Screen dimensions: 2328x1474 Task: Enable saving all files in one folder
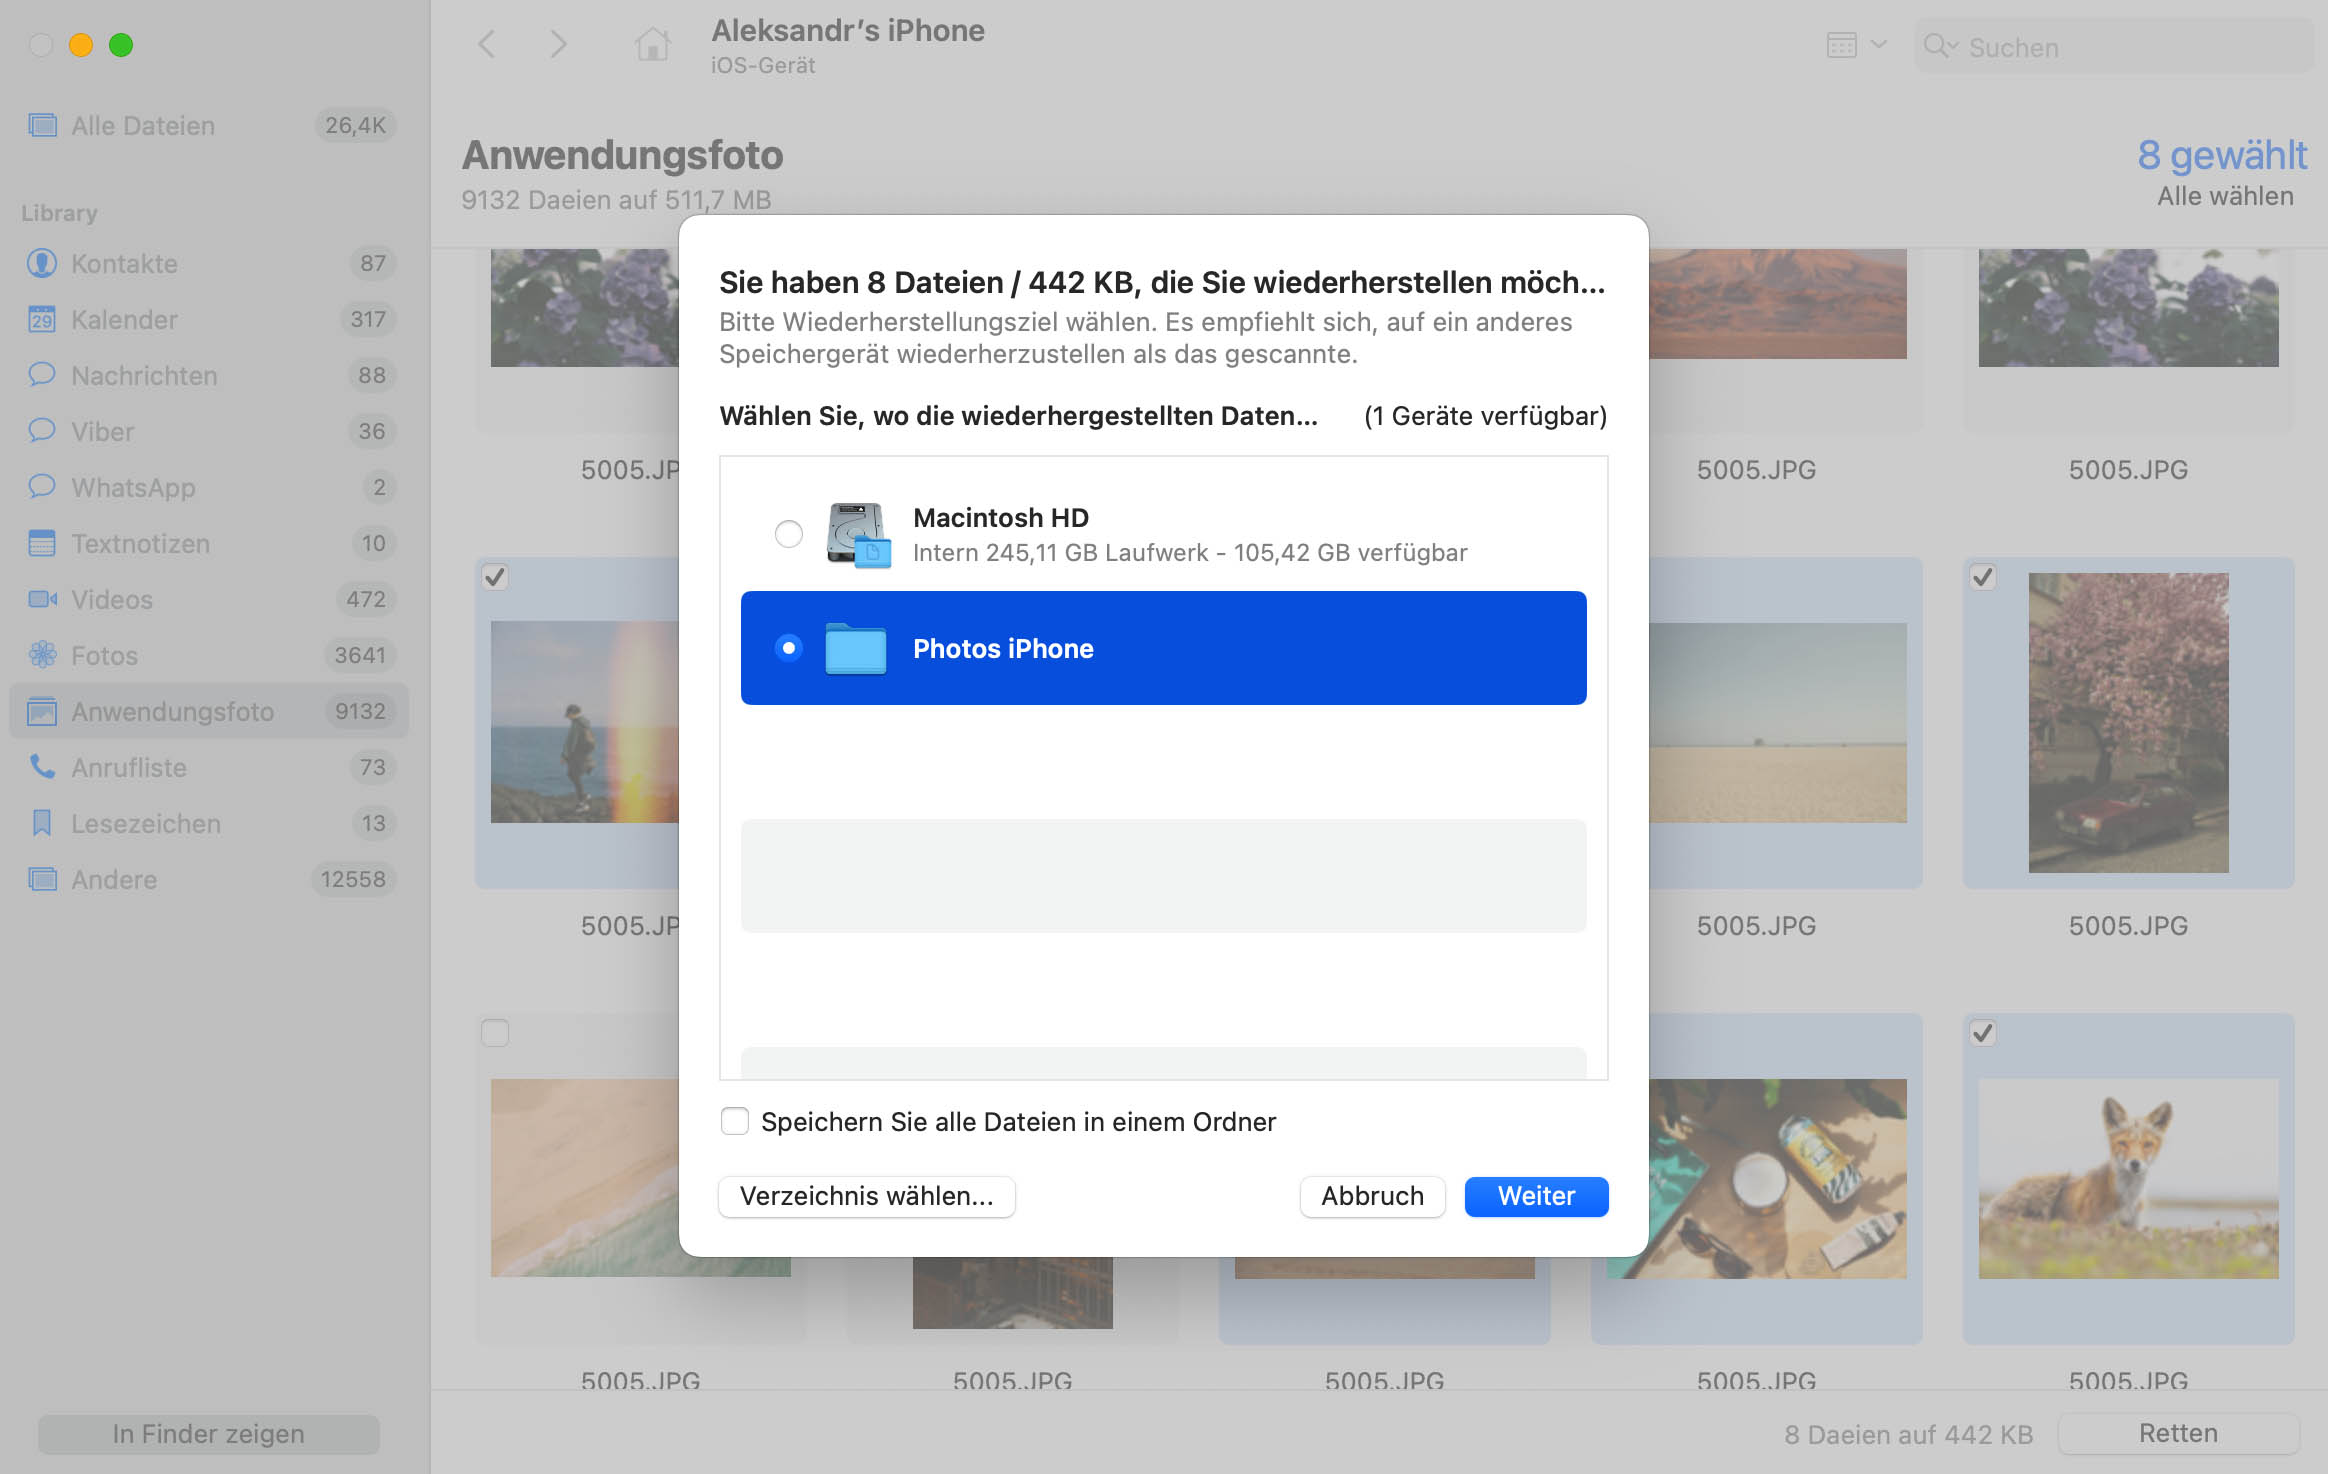[x=735, y=1121]
